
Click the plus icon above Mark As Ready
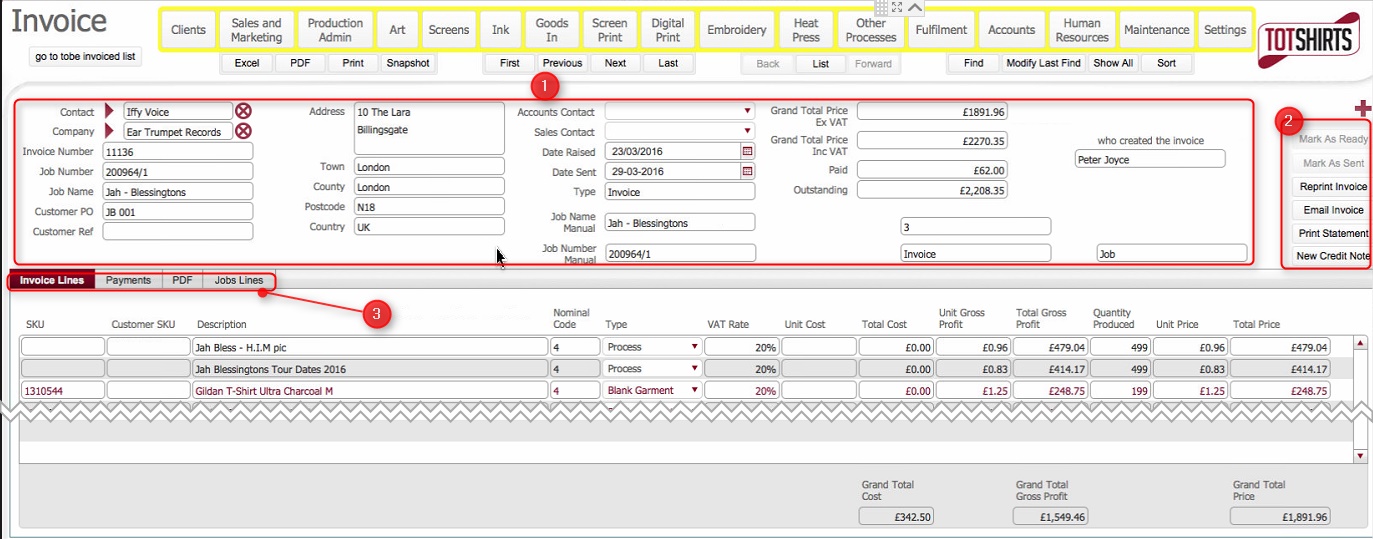[x=1362, y=108]
